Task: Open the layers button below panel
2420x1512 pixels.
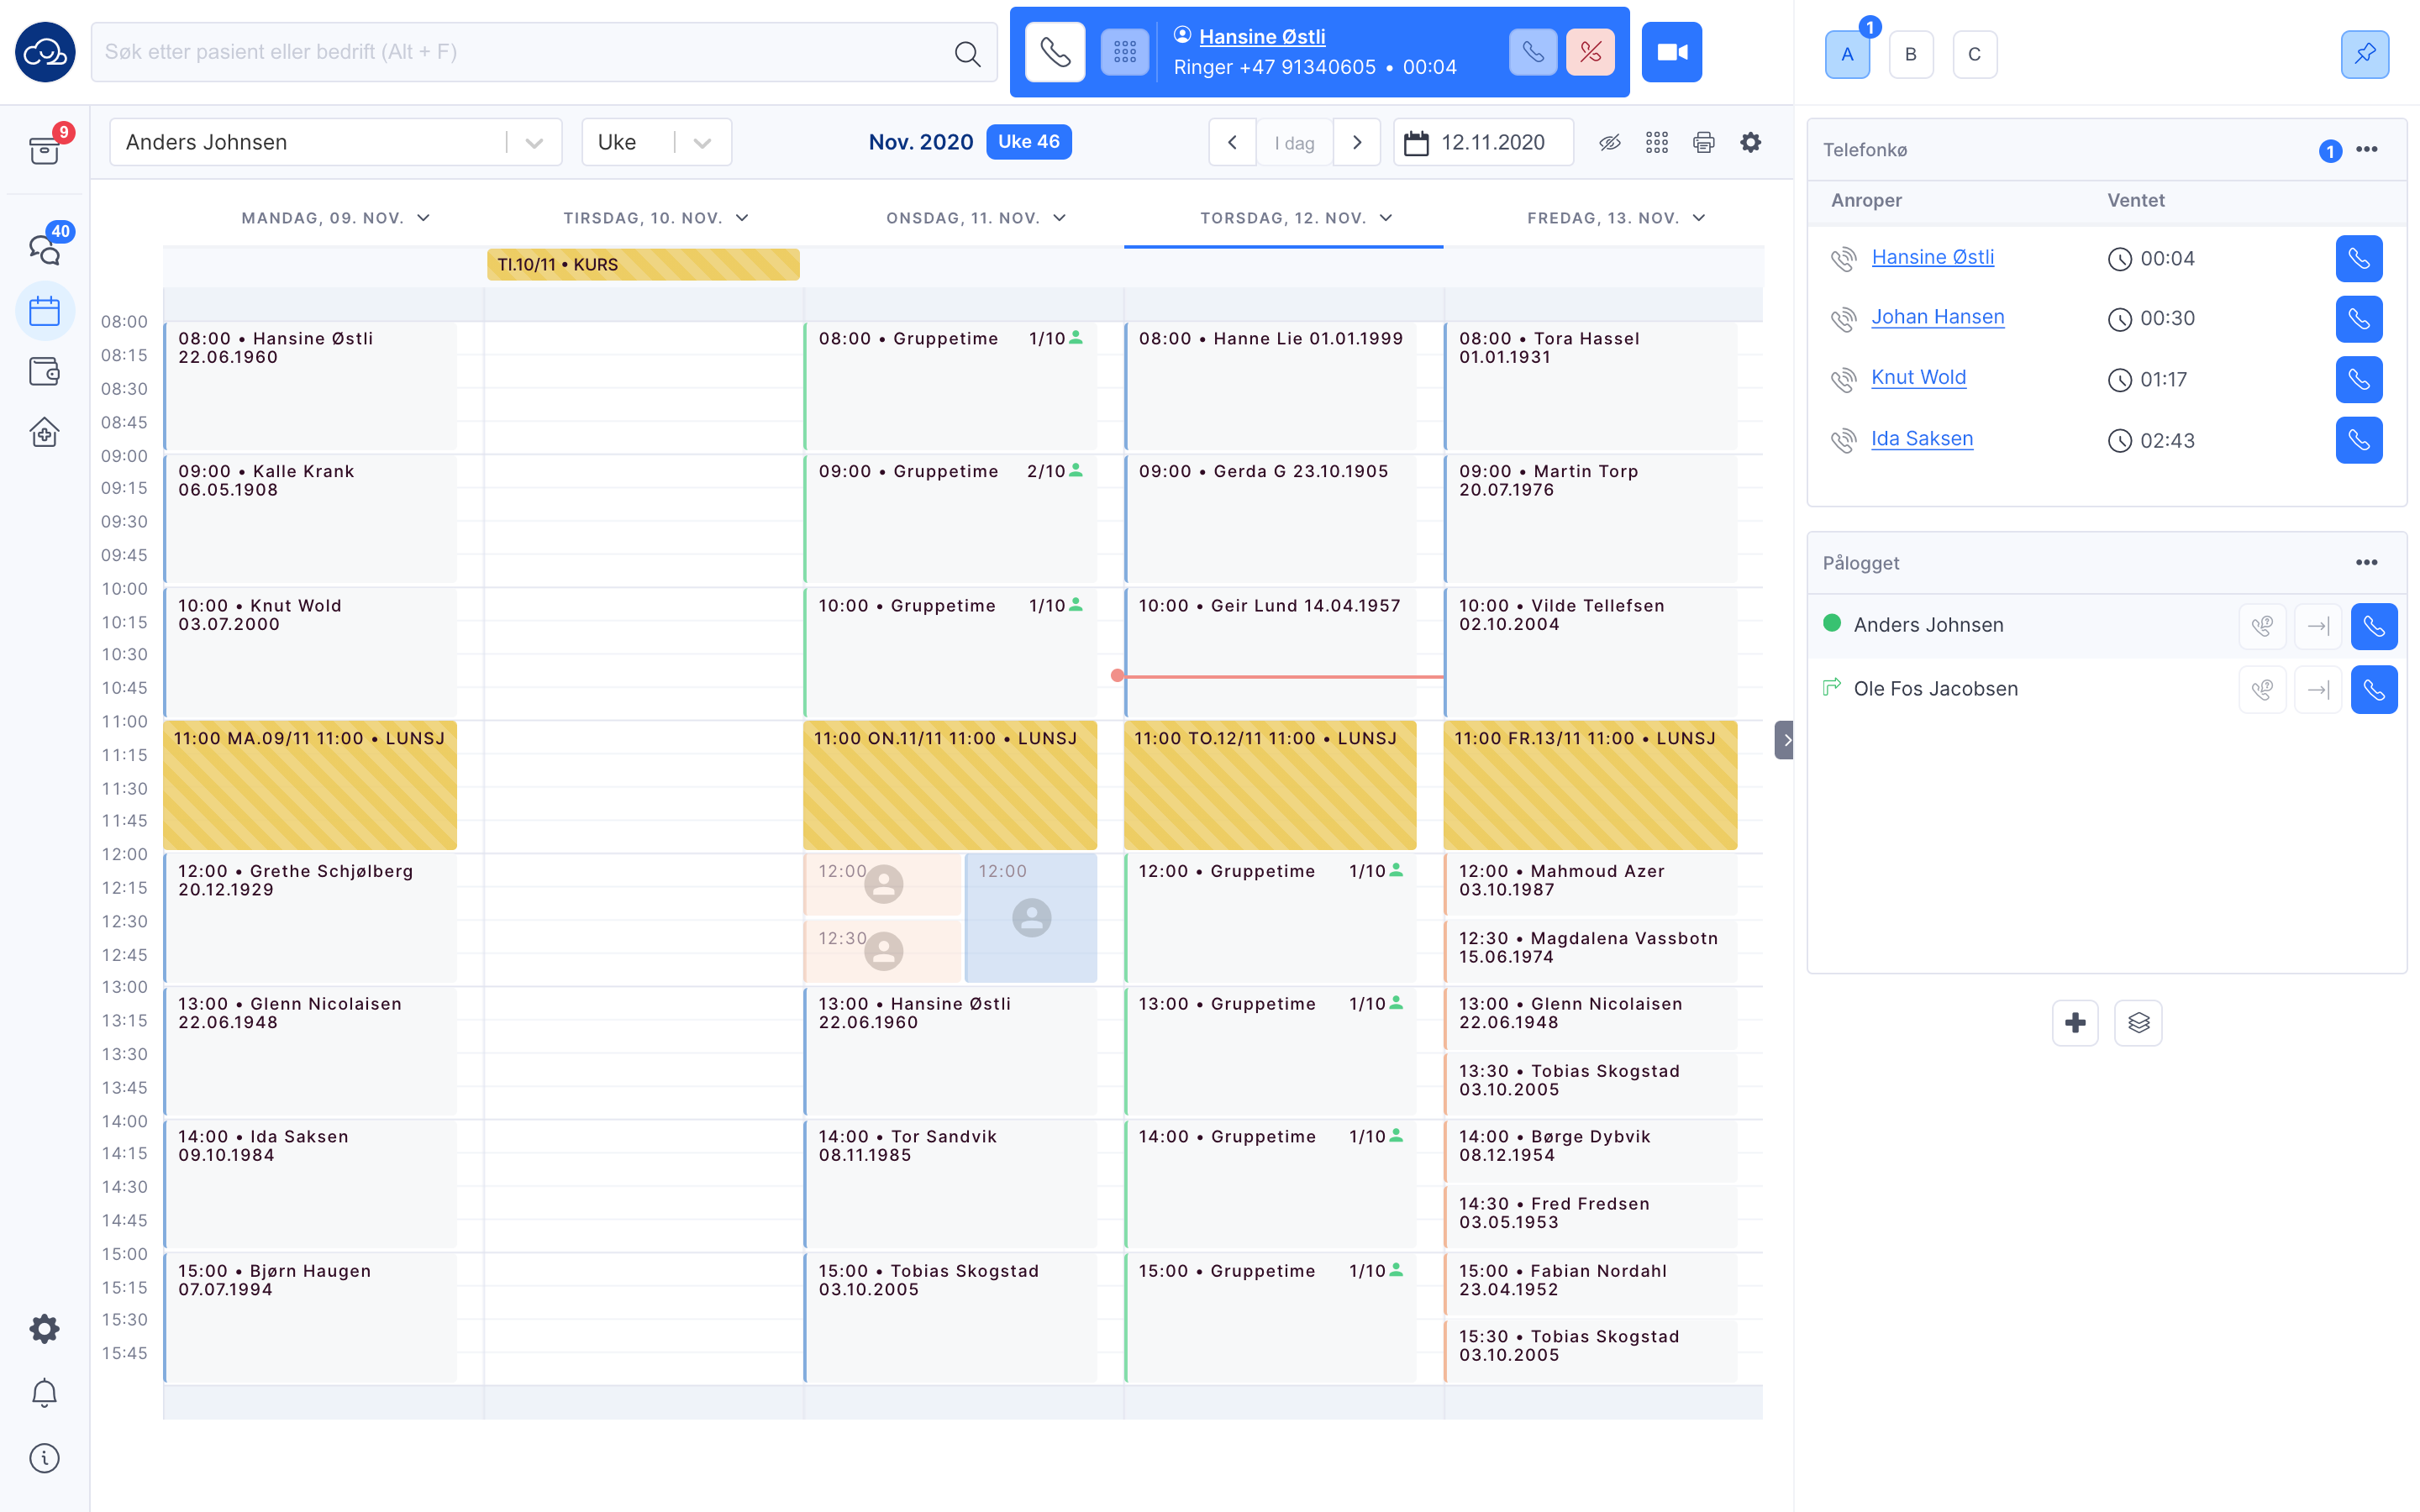Action: [2138, 1023]
